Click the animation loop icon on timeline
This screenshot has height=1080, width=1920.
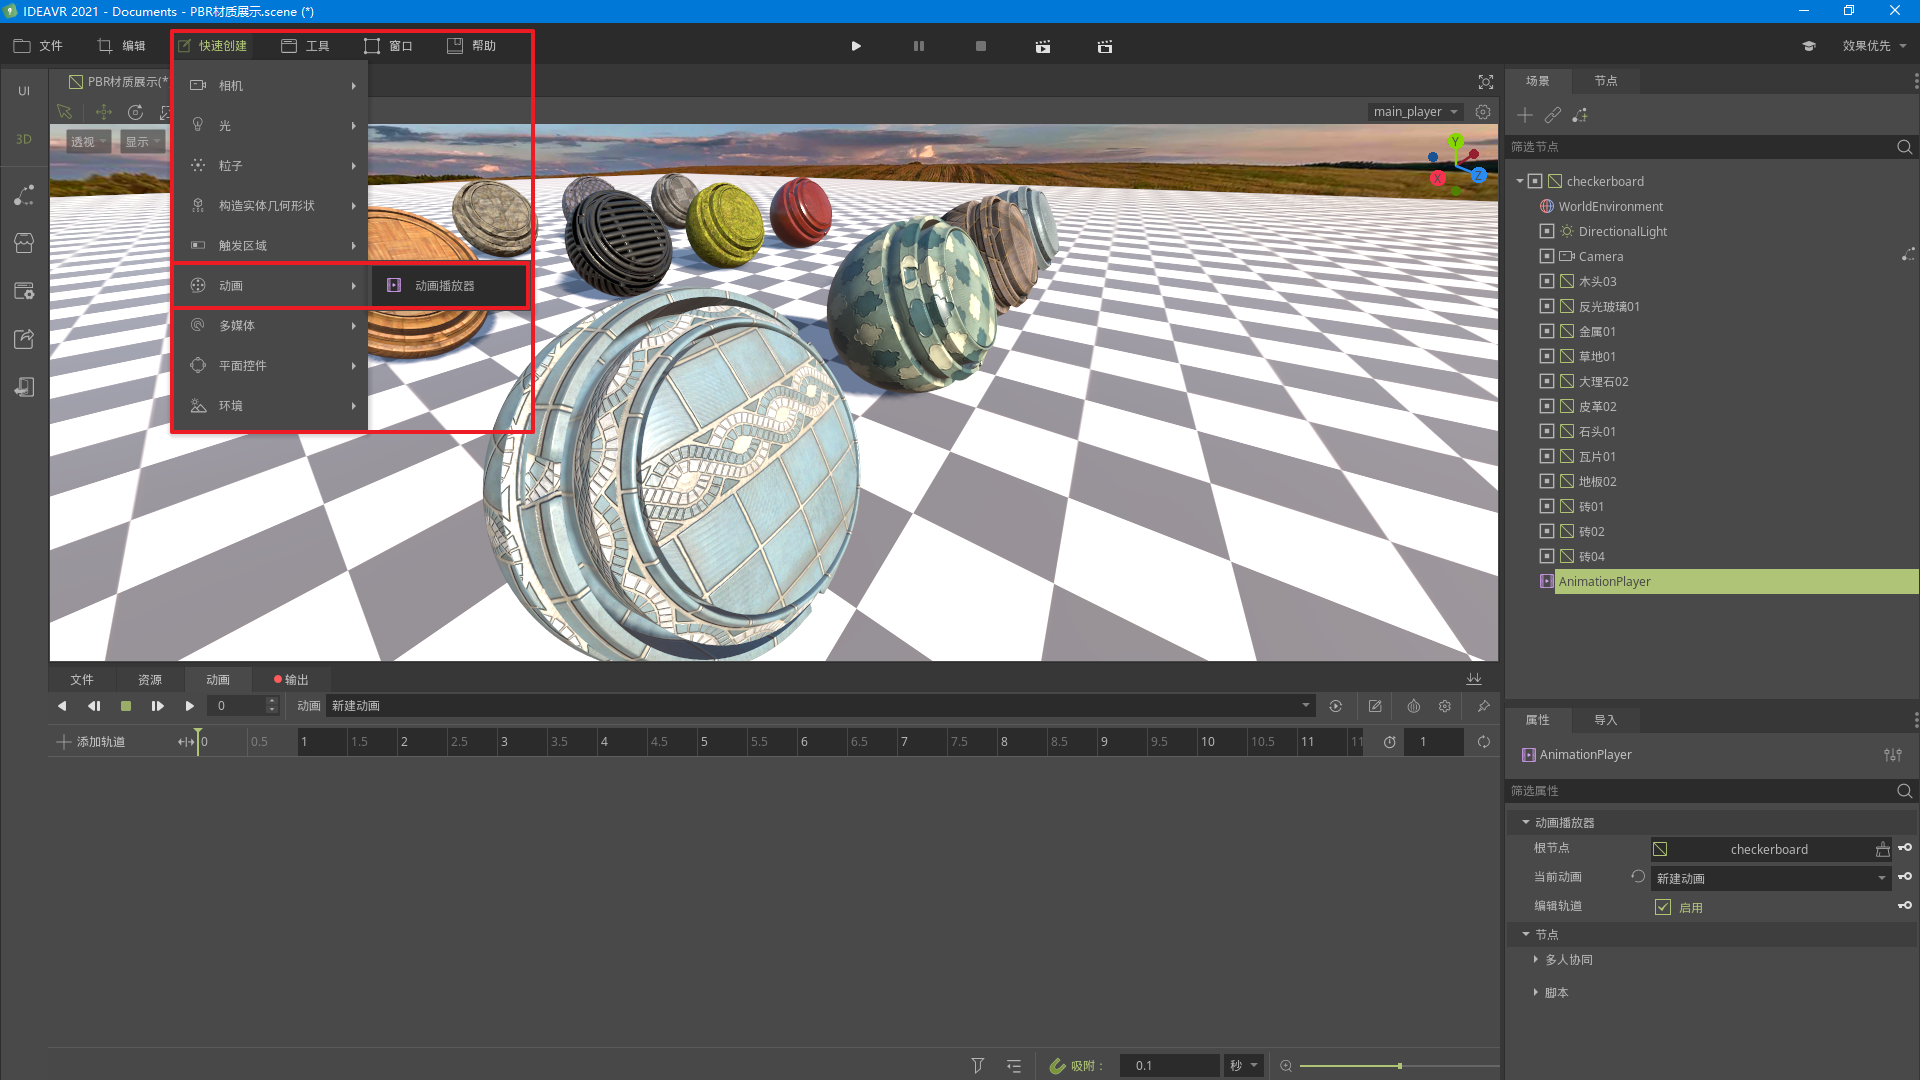tap(1483, 742)
